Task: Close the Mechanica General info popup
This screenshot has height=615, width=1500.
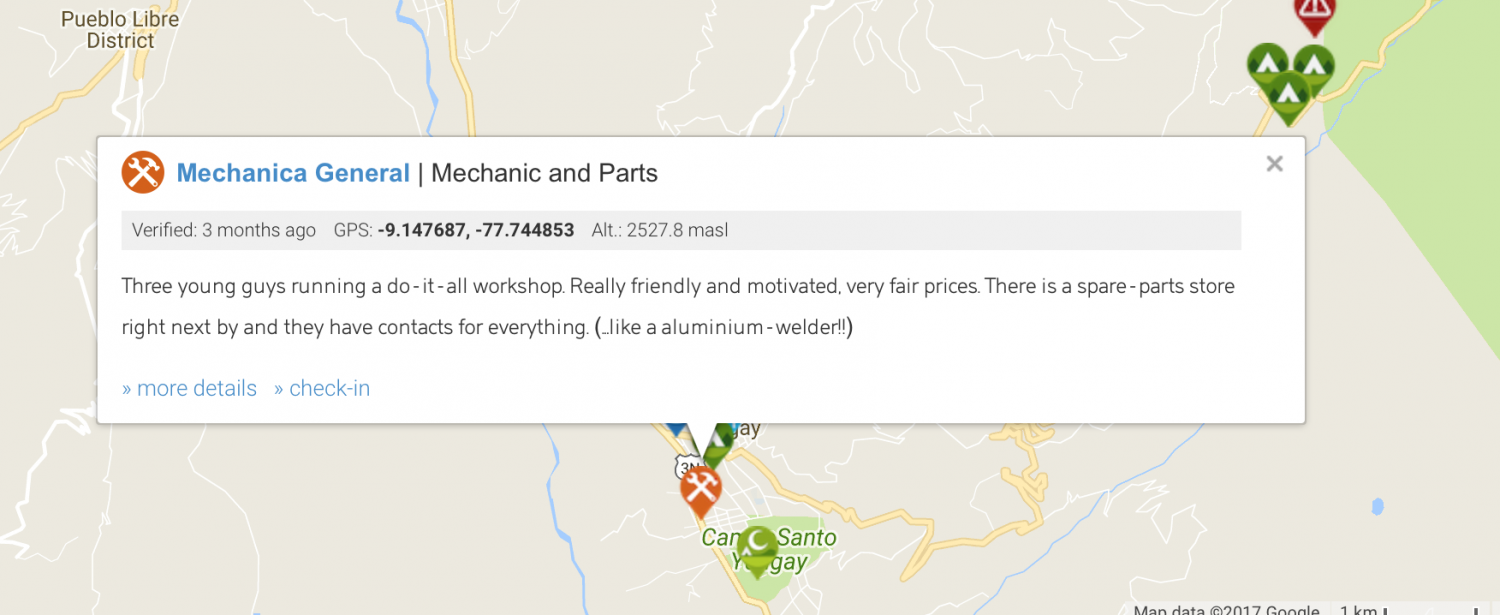Action: tap(1274, 164)
